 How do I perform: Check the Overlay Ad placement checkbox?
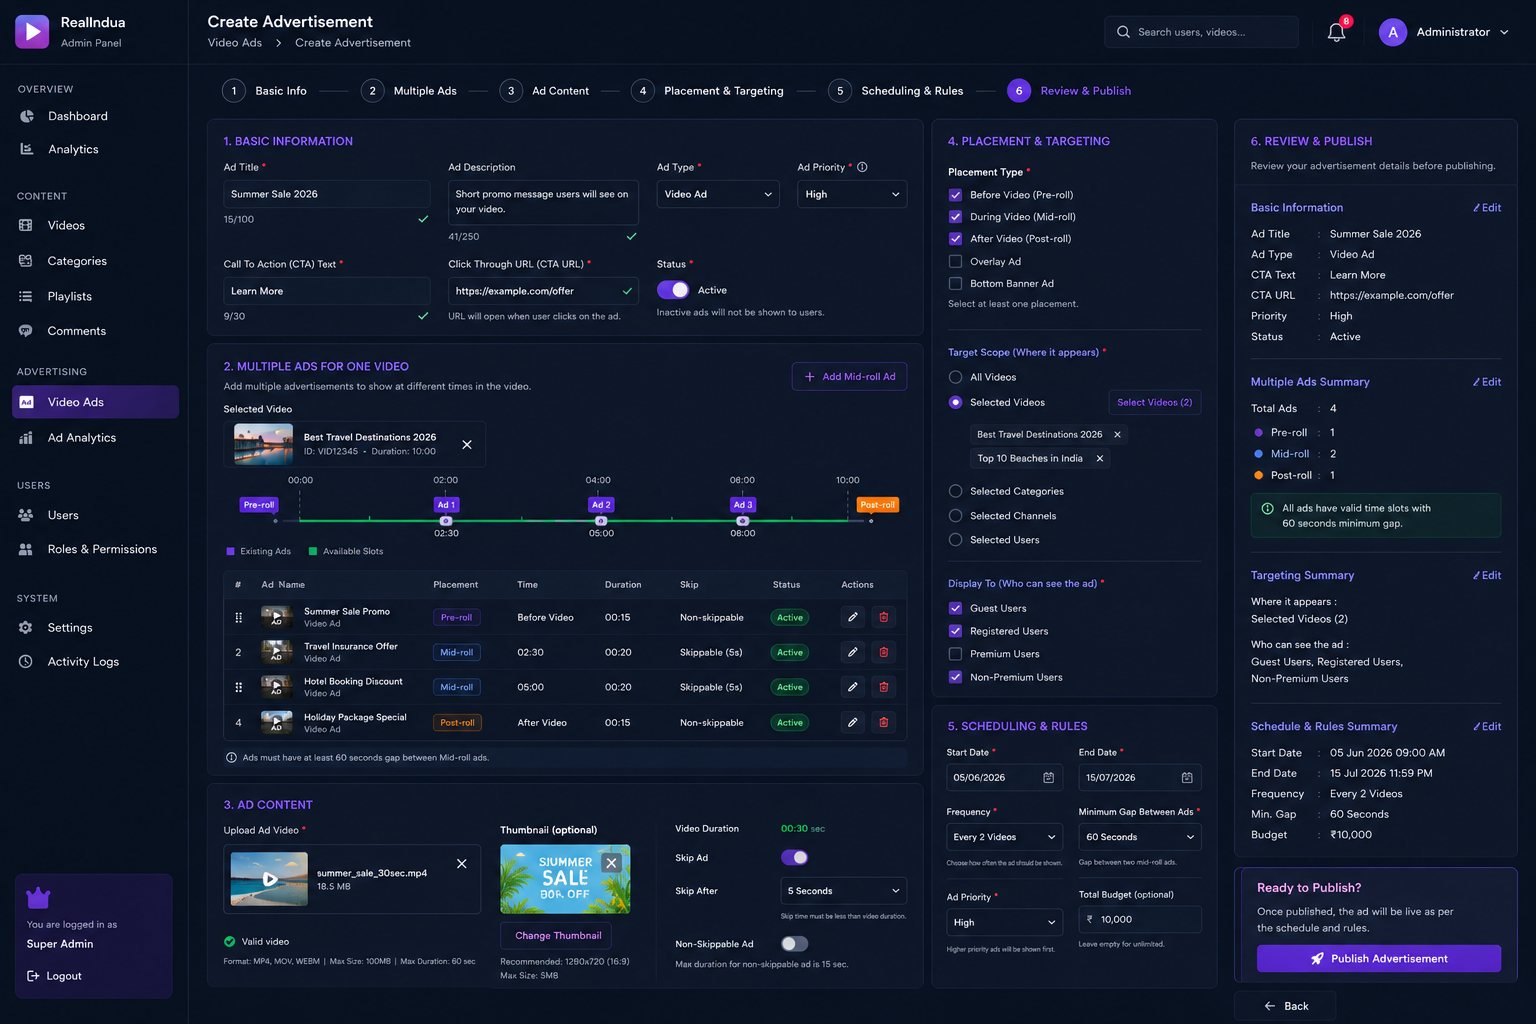[x=955, y=261]
